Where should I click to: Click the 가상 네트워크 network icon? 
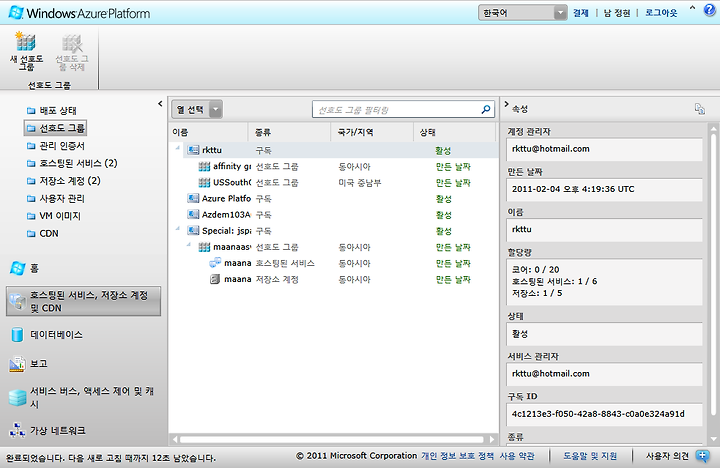(17, 430)
